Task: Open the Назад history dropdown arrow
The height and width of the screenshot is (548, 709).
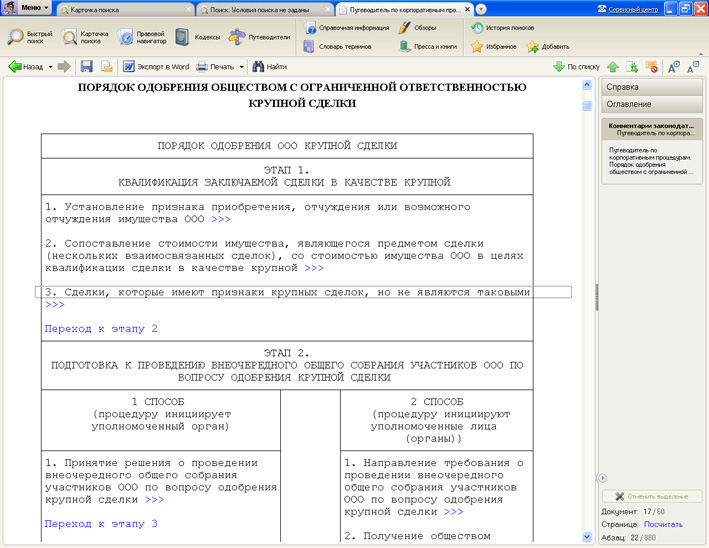Action: 50,67
